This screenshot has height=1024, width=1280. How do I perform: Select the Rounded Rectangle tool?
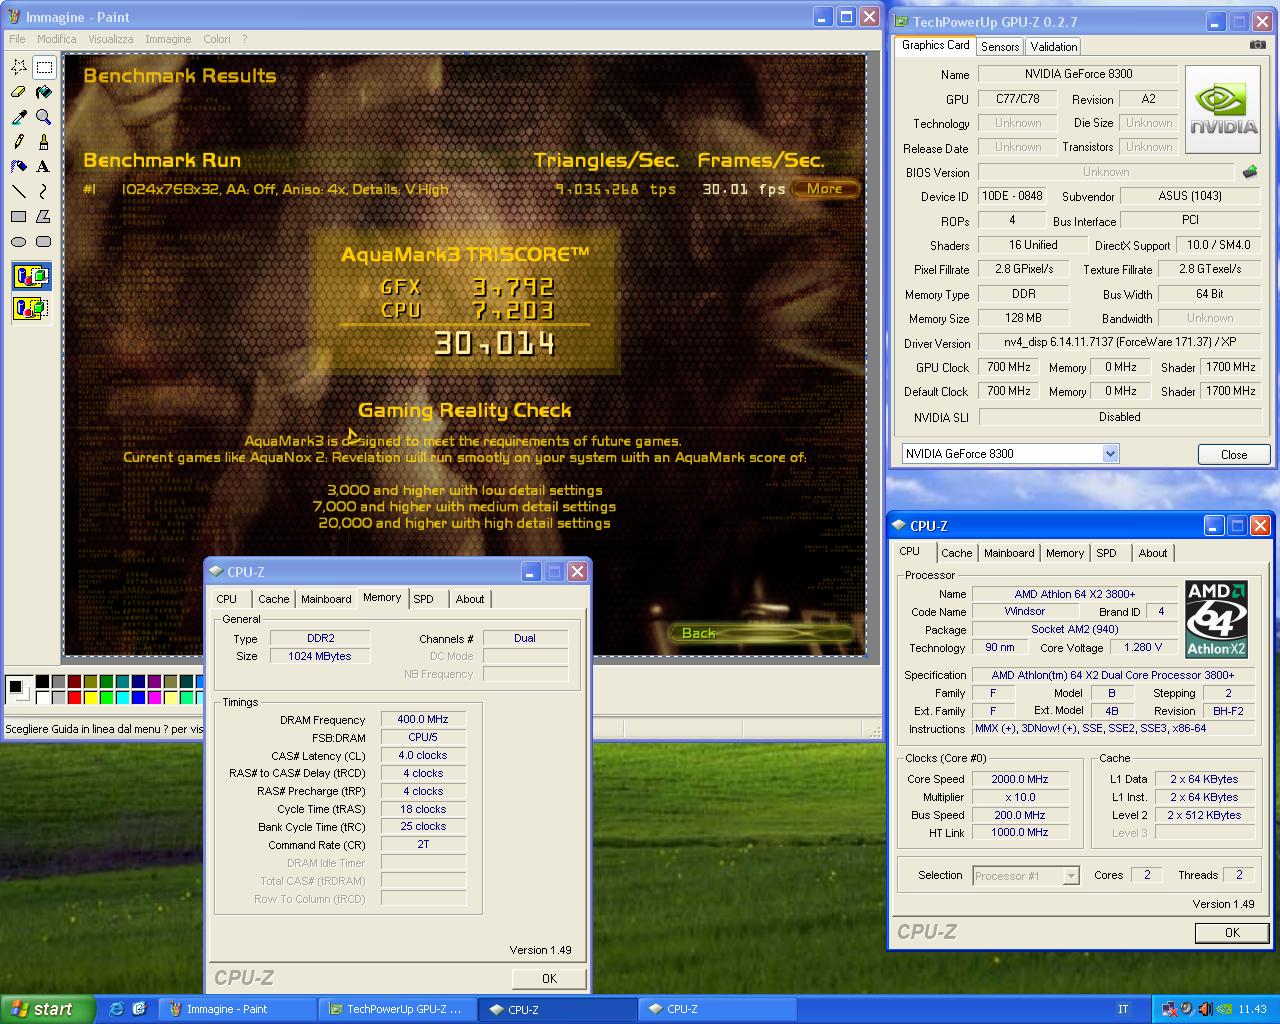pyautogui.click(x=43, y=241)
